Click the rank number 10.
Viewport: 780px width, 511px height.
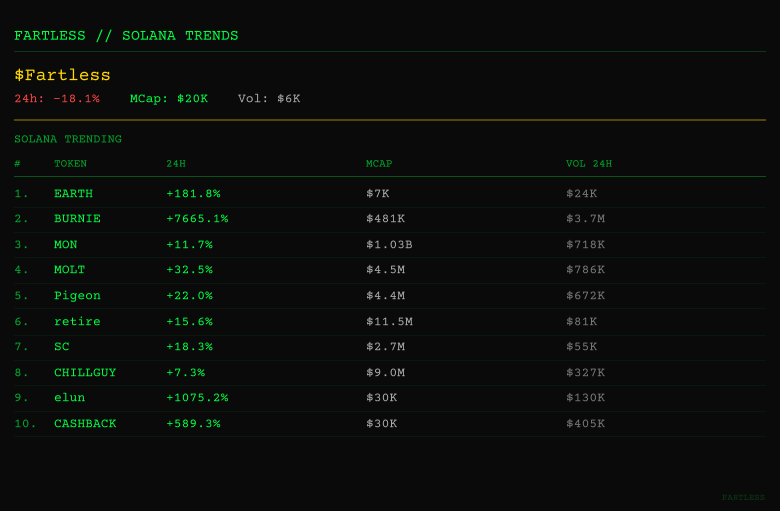click(25, 423)
